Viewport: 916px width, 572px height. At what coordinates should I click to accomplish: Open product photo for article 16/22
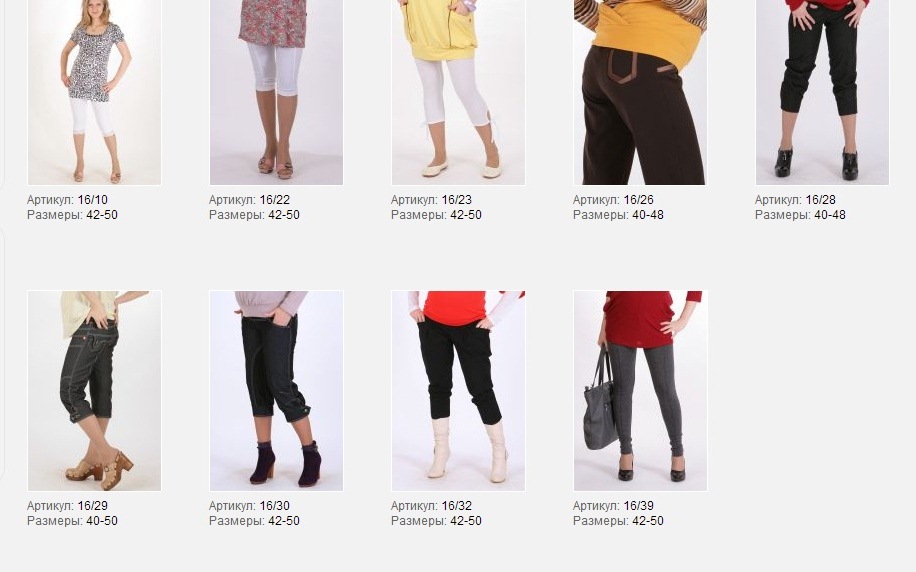pos(276,92)
